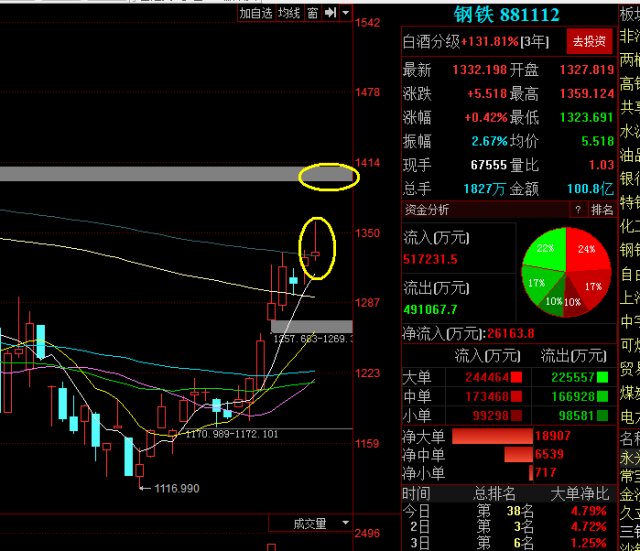Screen dimensions: 640x551
Task: Click the net inflow value 26163.8
Action: (x=511, y=333)
